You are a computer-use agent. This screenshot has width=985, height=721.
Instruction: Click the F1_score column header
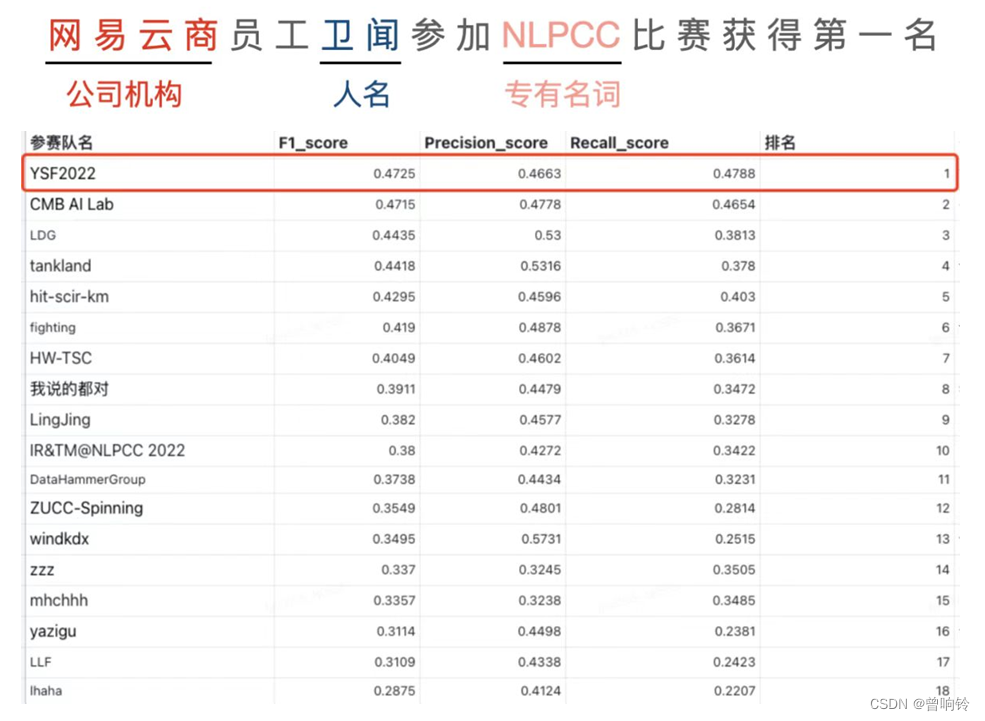[x=313, y=143]
